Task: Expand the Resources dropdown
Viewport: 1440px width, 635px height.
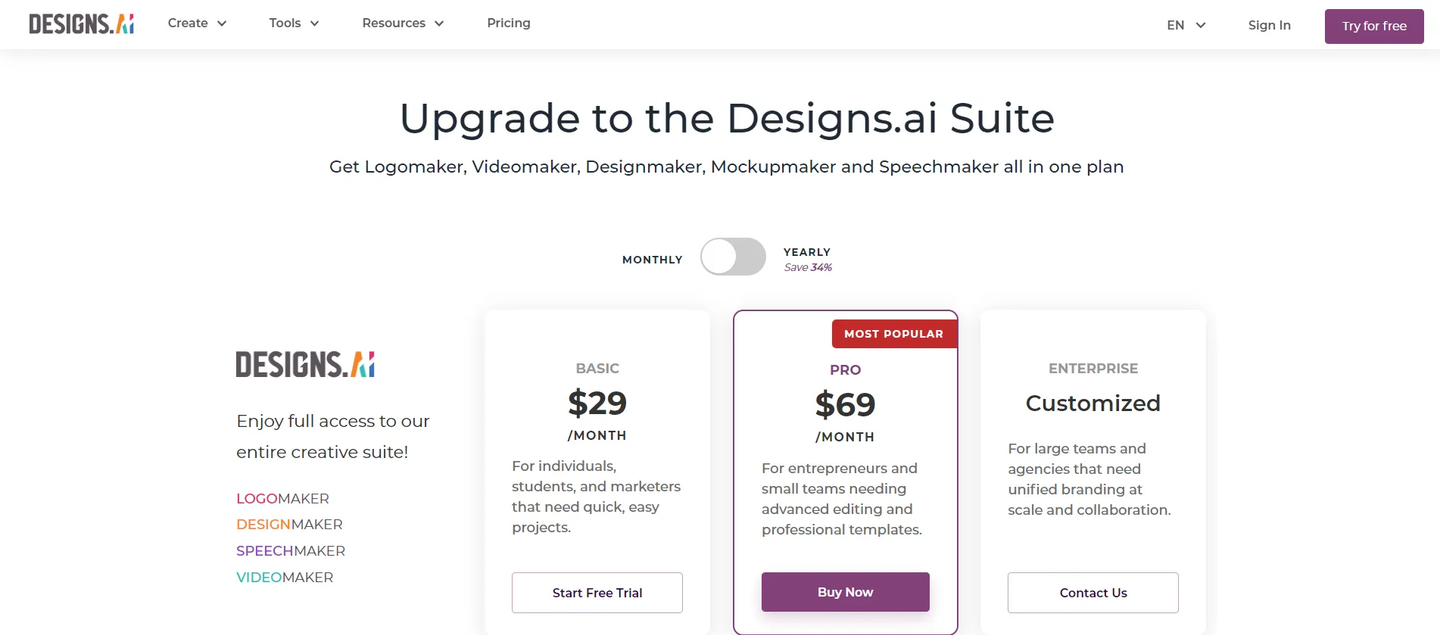Action: tap(403, 23)
